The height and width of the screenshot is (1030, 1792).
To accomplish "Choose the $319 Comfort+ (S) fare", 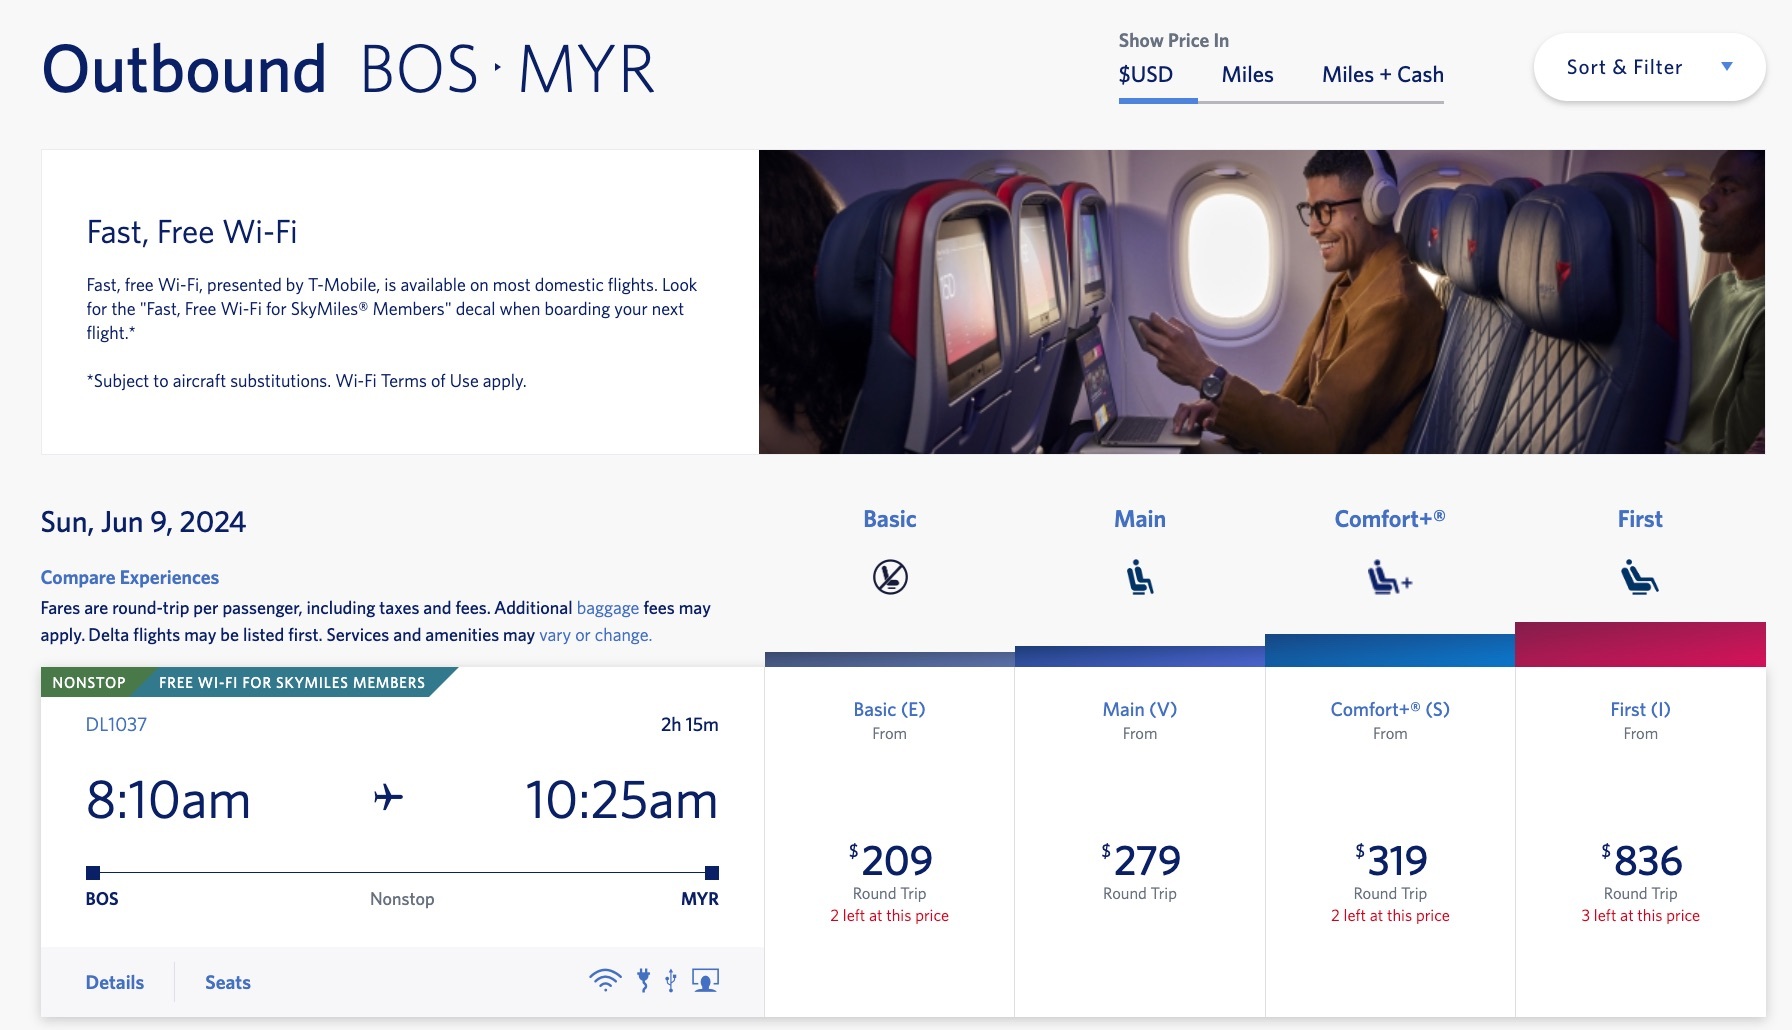I will tap(1390, 860).
